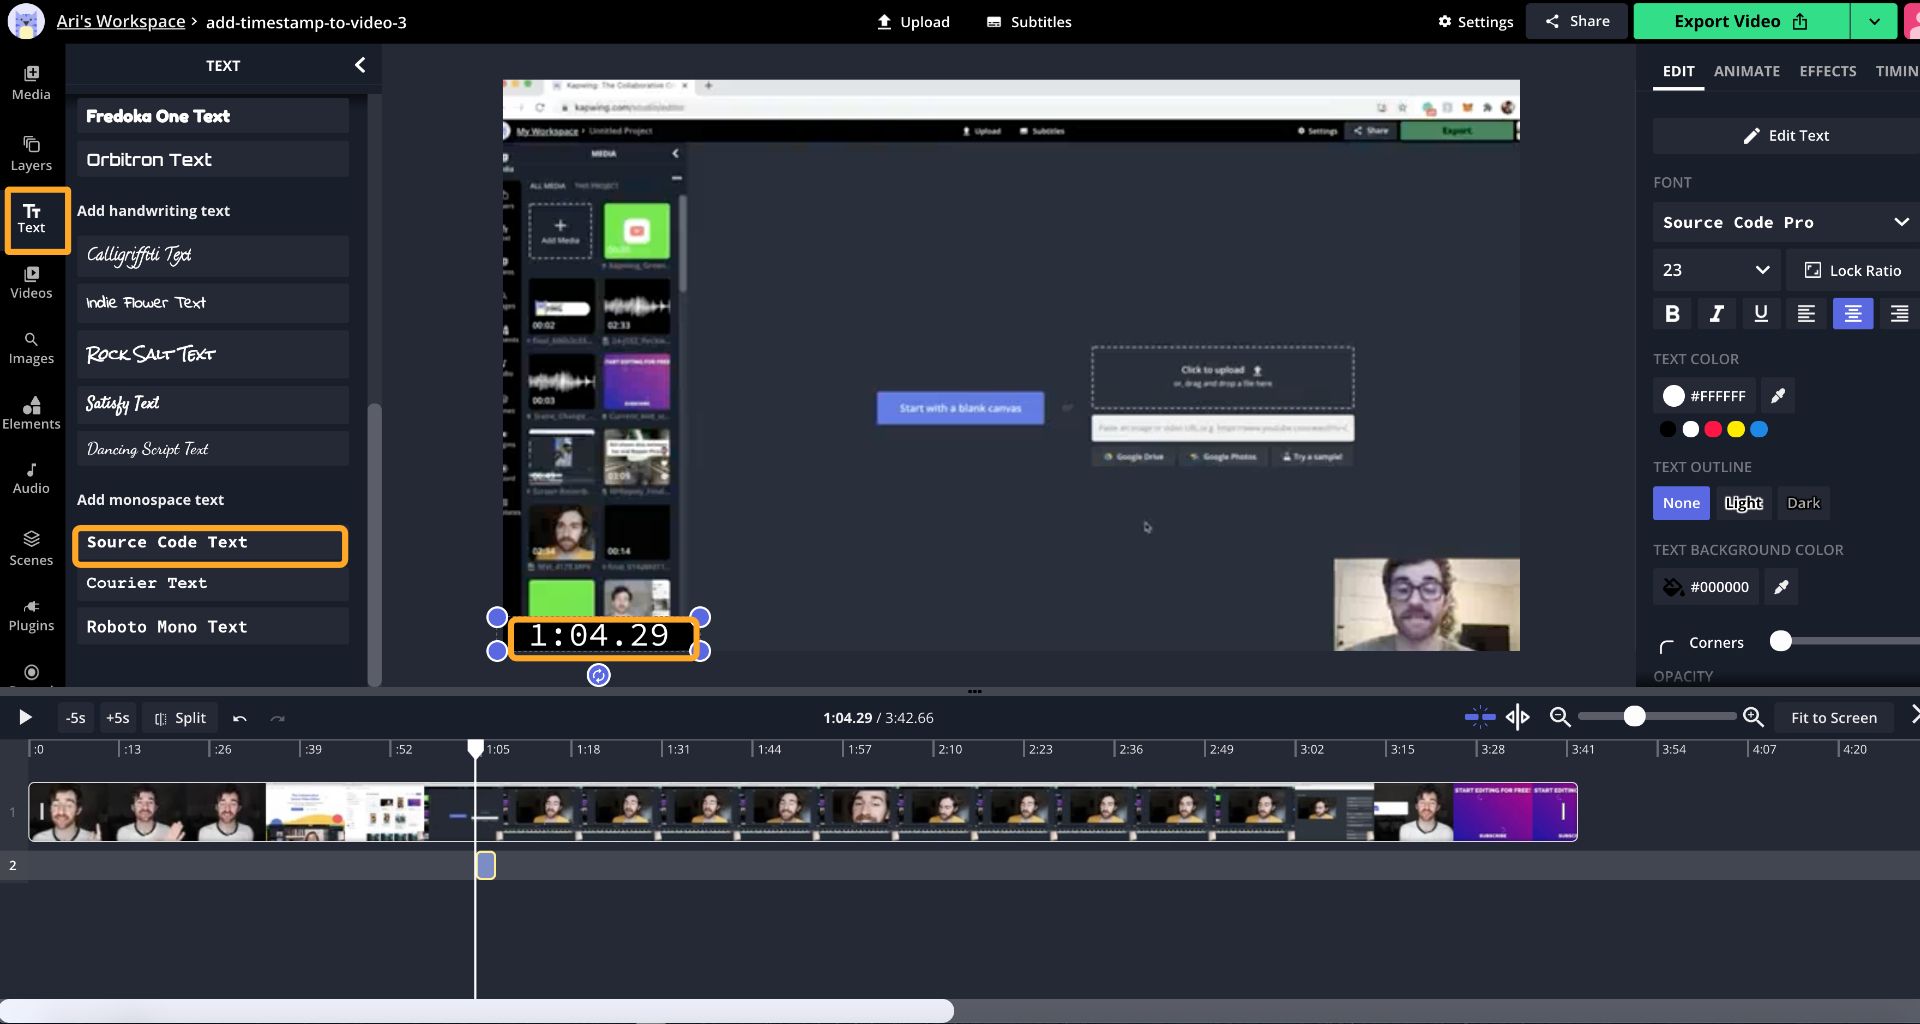
Task: Expand the Export Video options chevron
Action: coord(1875,20)
